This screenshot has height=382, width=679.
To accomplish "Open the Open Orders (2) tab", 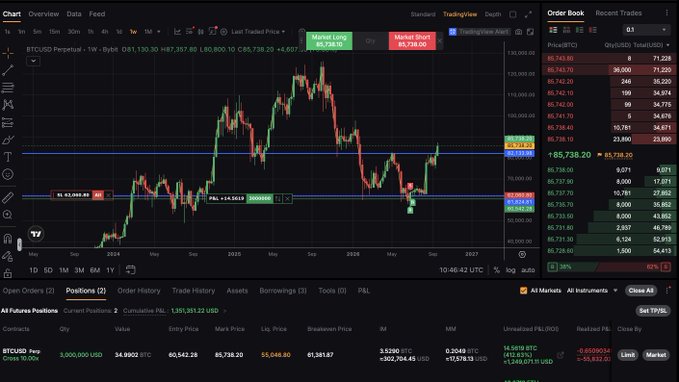I will pyautogui.click(x=29, y=291).
